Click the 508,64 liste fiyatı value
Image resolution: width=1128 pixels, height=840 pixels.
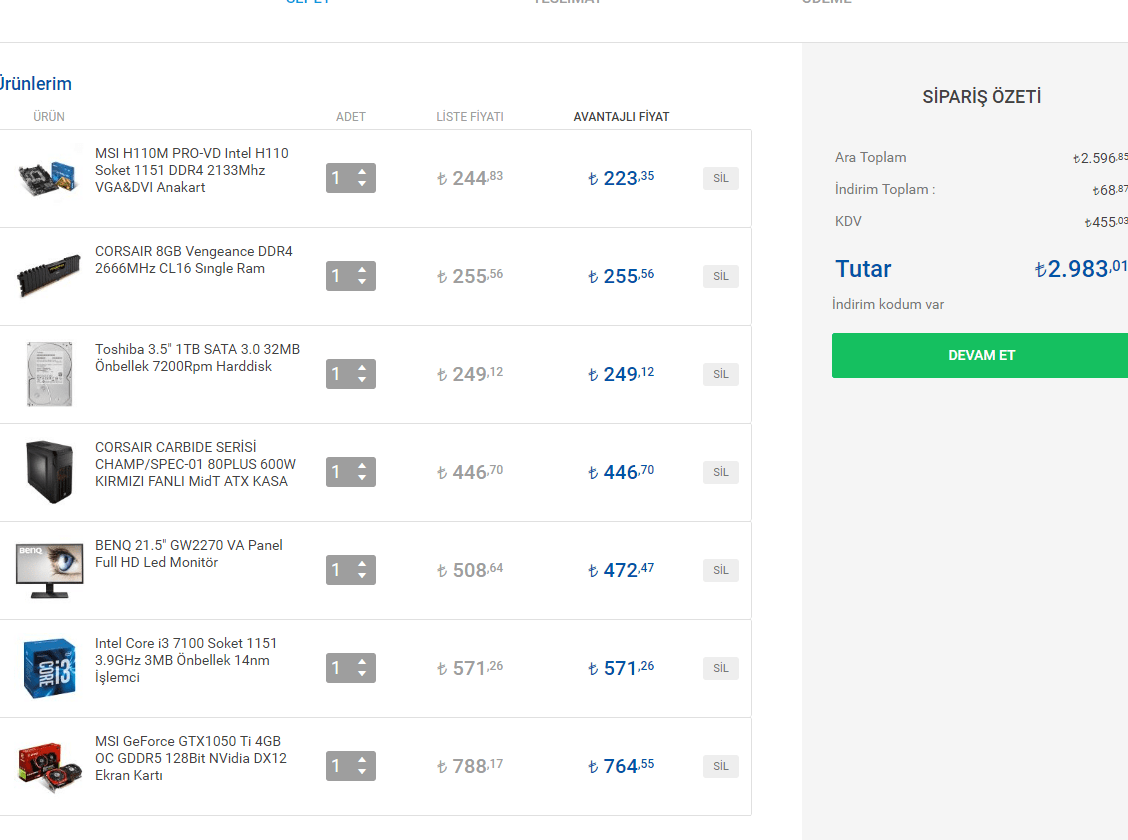point(470,570)
